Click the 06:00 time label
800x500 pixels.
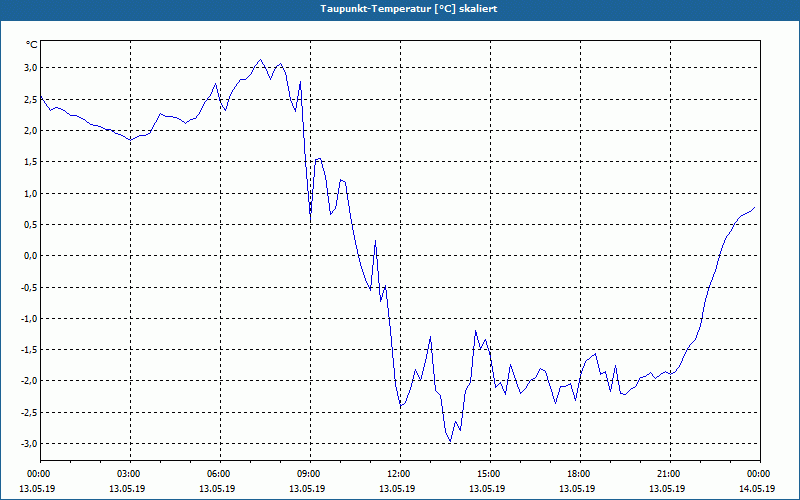point(220,474)
